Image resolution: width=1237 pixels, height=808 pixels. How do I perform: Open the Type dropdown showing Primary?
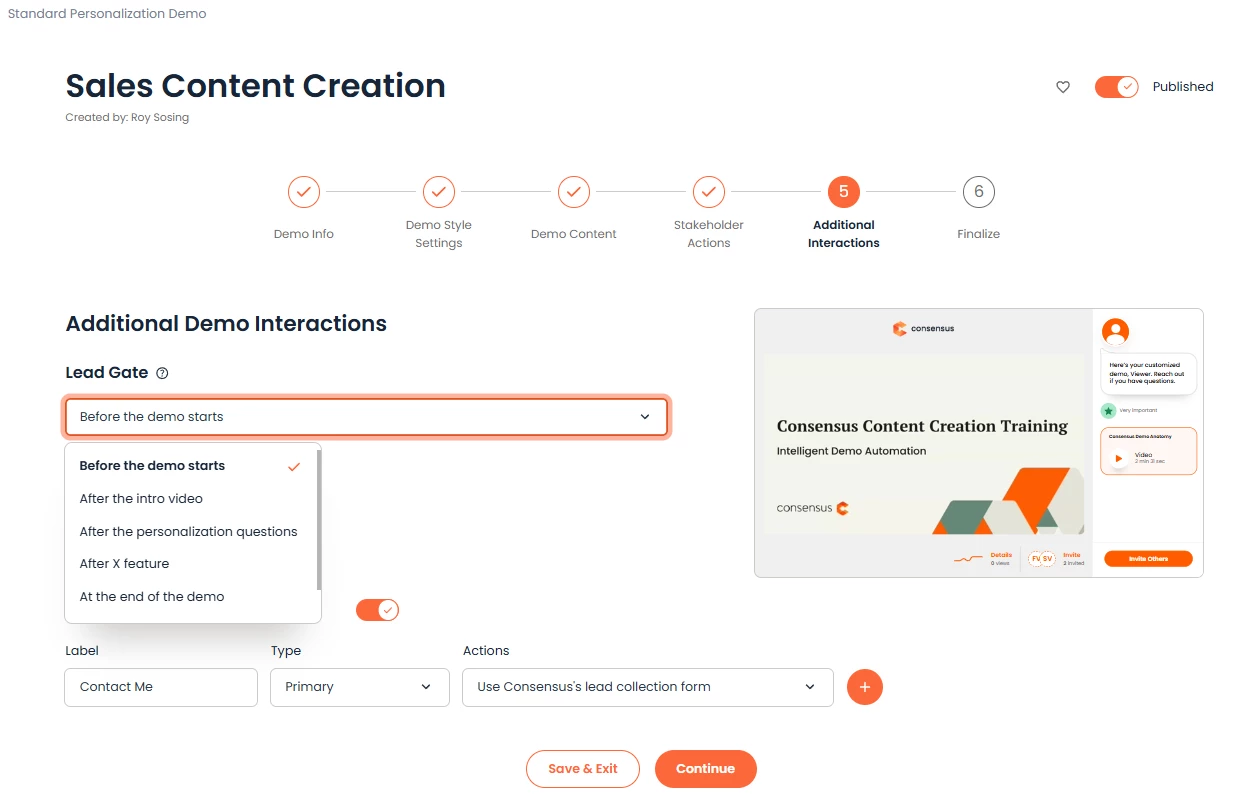pyautogui.click(x=359, y=687)
